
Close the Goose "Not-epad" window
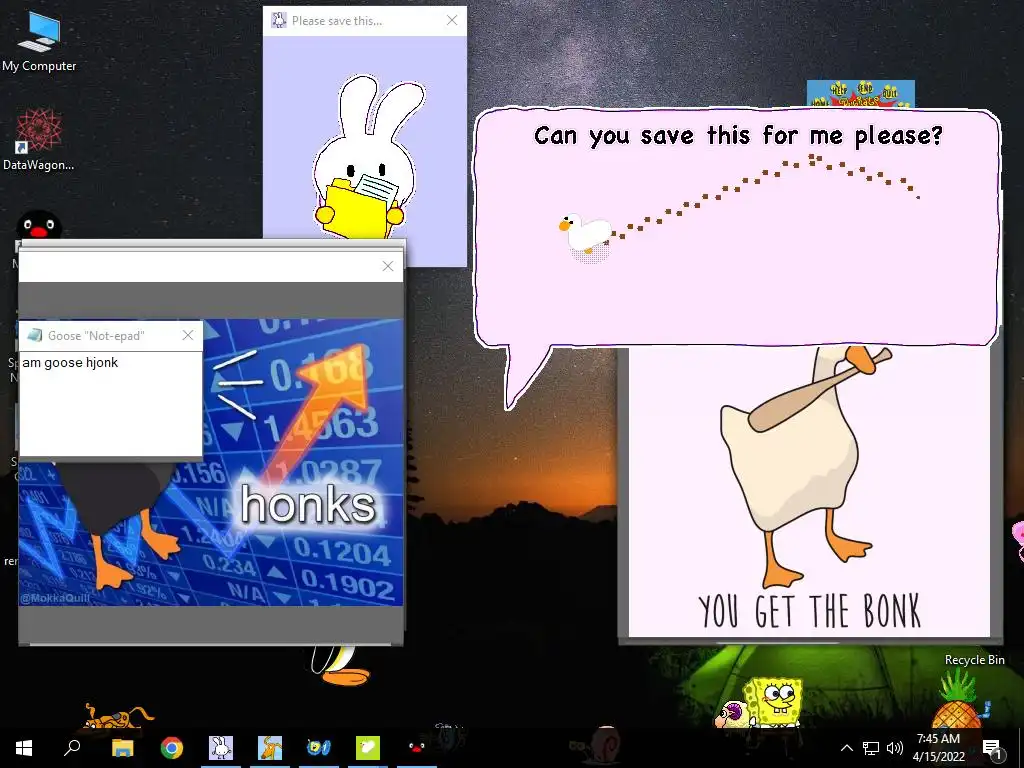point(188,335)
